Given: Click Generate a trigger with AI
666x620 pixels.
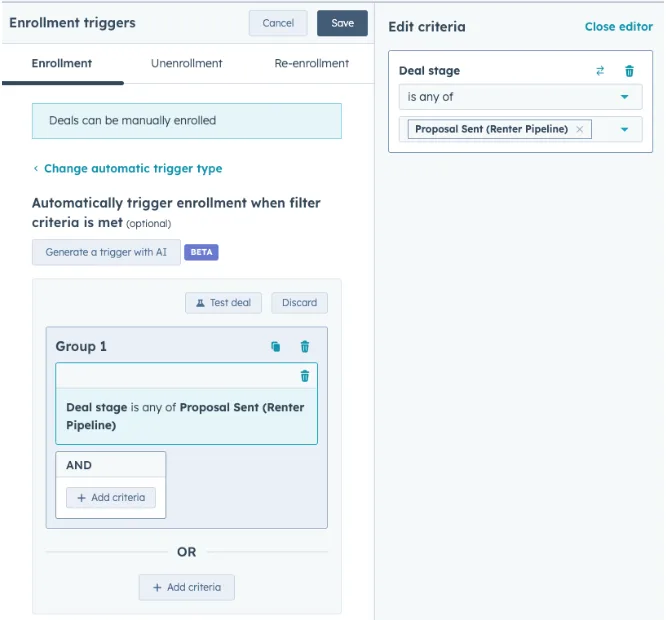Looking at the screenshot, I should pos(106,252).
